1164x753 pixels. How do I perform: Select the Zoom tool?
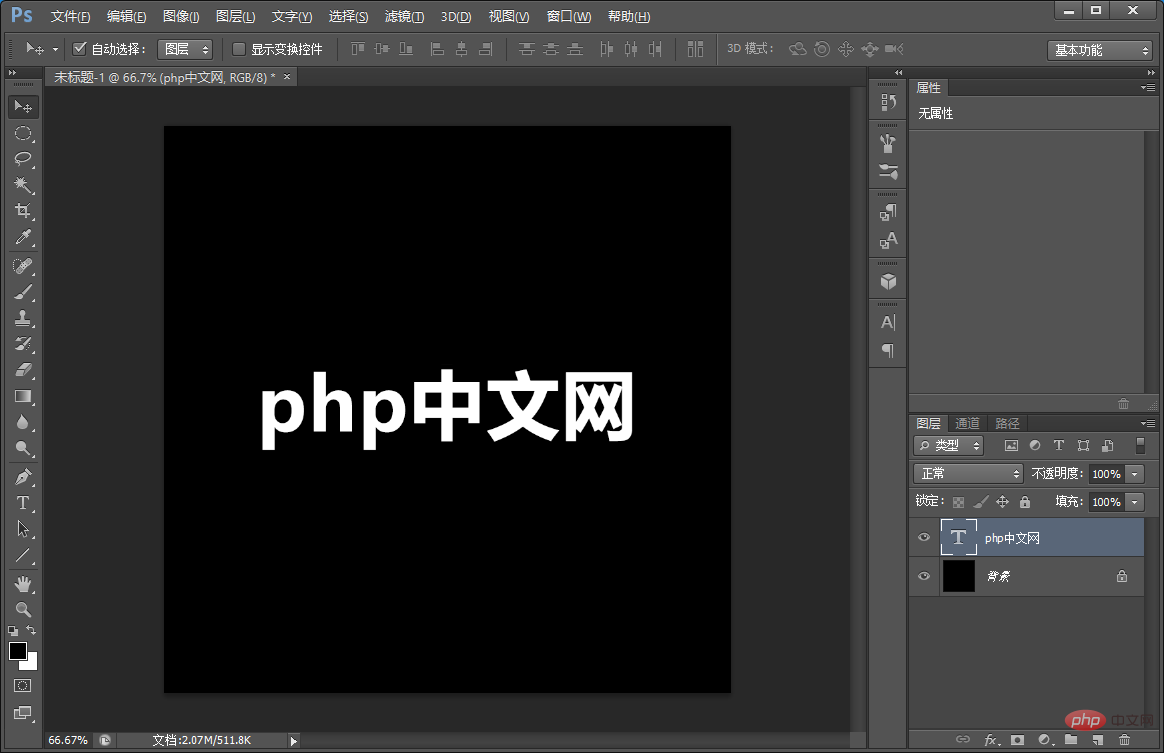[23, 610]
